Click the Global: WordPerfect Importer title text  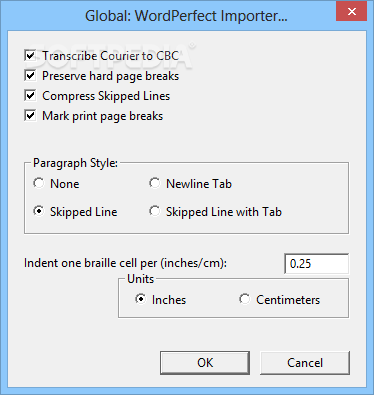tap(186, 16)
